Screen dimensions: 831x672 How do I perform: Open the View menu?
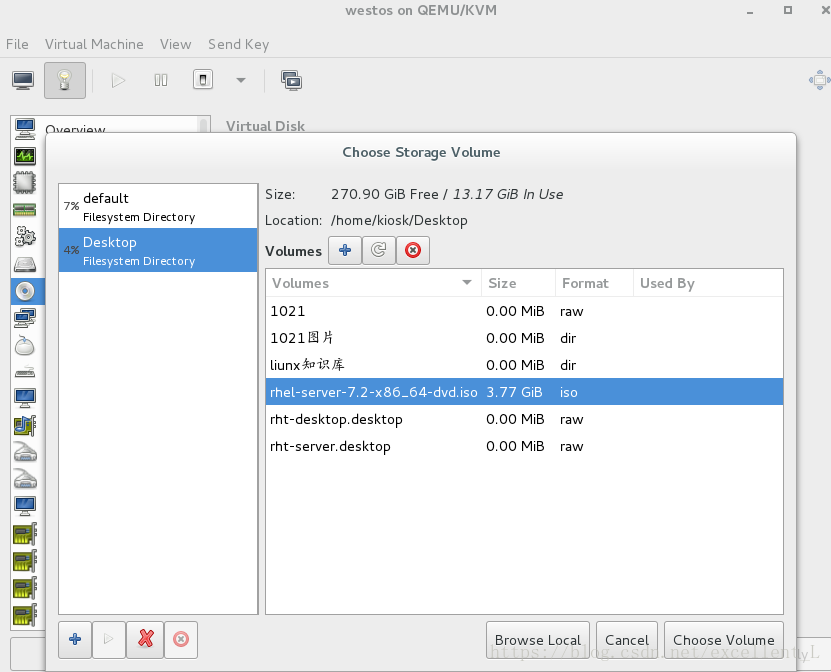click(175, 44)
